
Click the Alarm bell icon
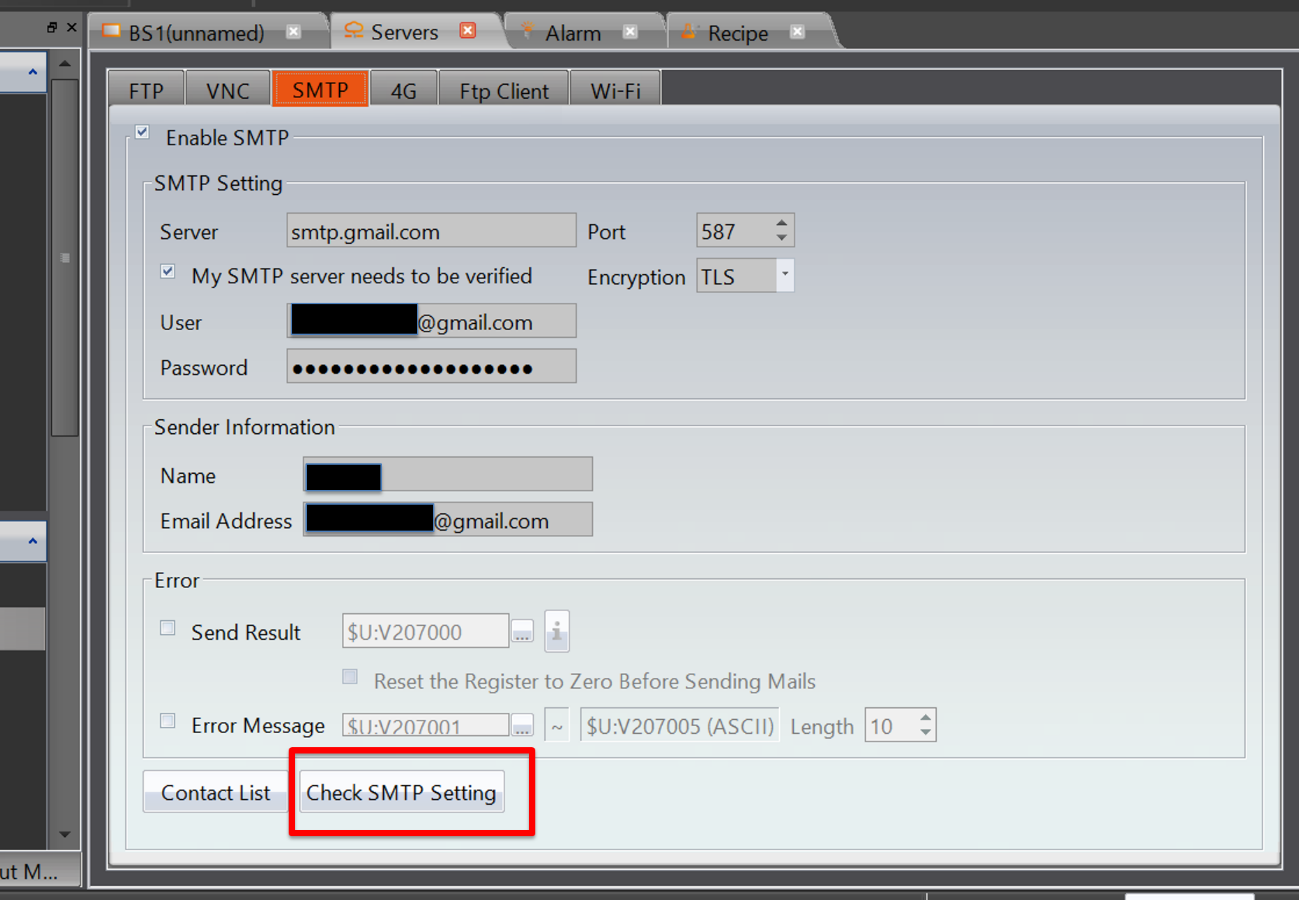pyautogui.click(x=527, y=32)
